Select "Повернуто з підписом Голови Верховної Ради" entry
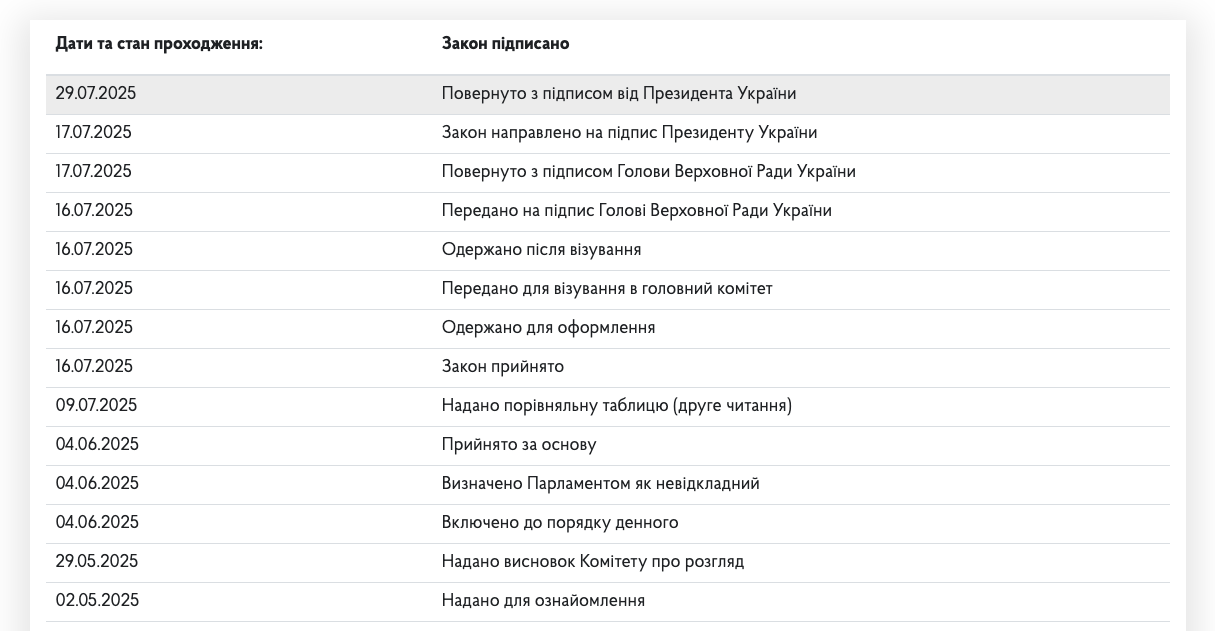This screenshot has width=1215, height=631. pyautogui.click(x=648, y=172)
